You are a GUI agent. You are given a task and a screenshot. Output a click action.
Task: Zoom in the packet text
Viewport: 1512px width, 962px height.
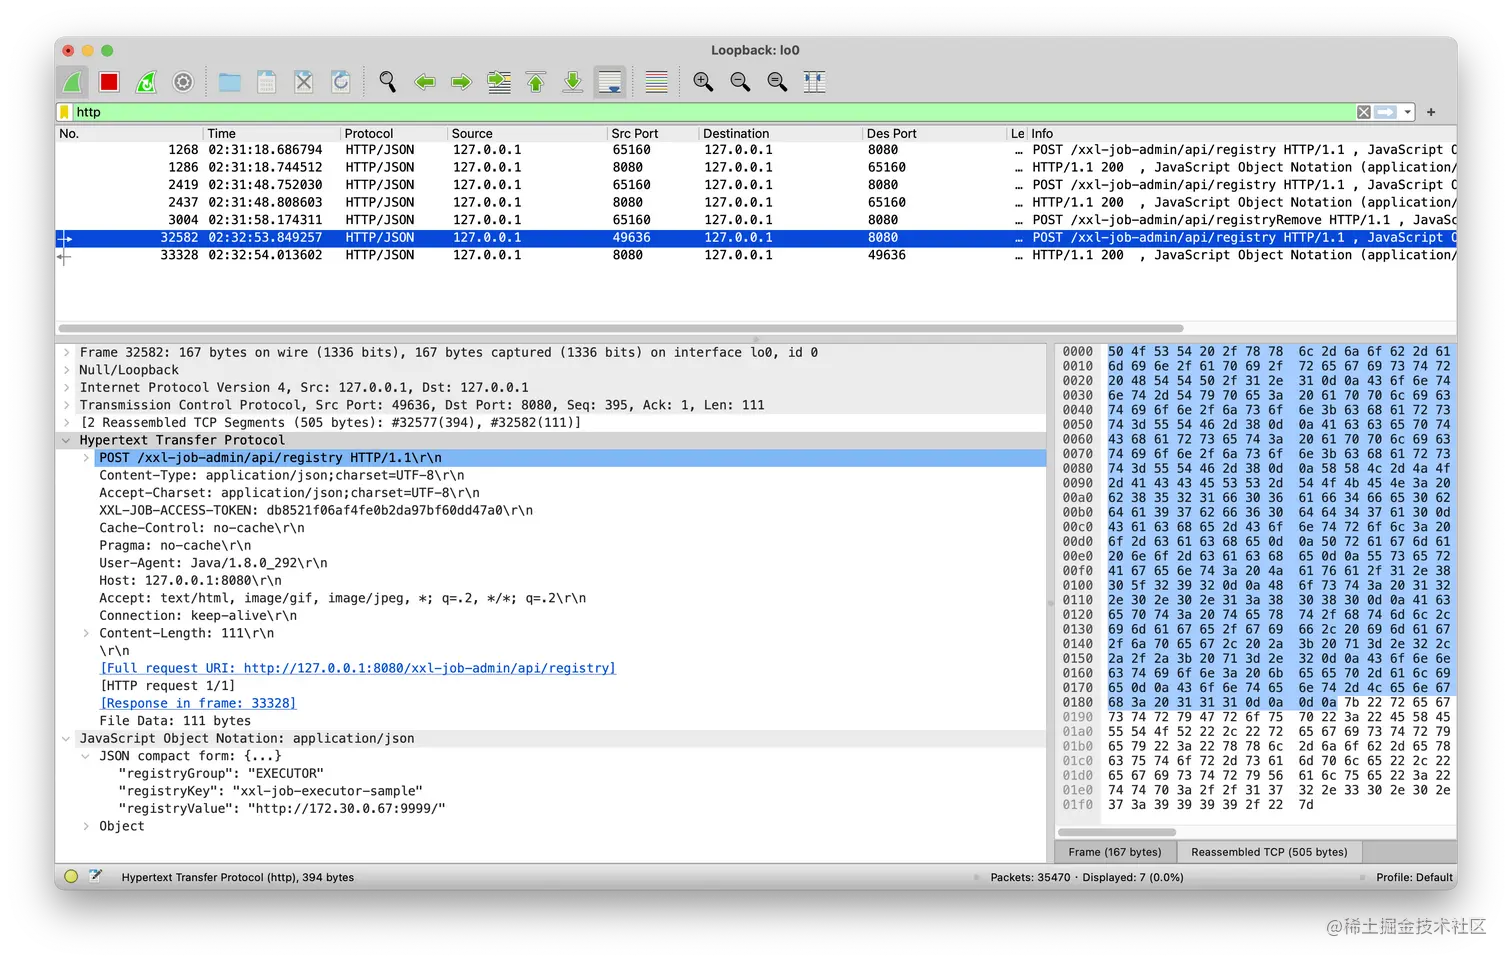pos(704,82)
